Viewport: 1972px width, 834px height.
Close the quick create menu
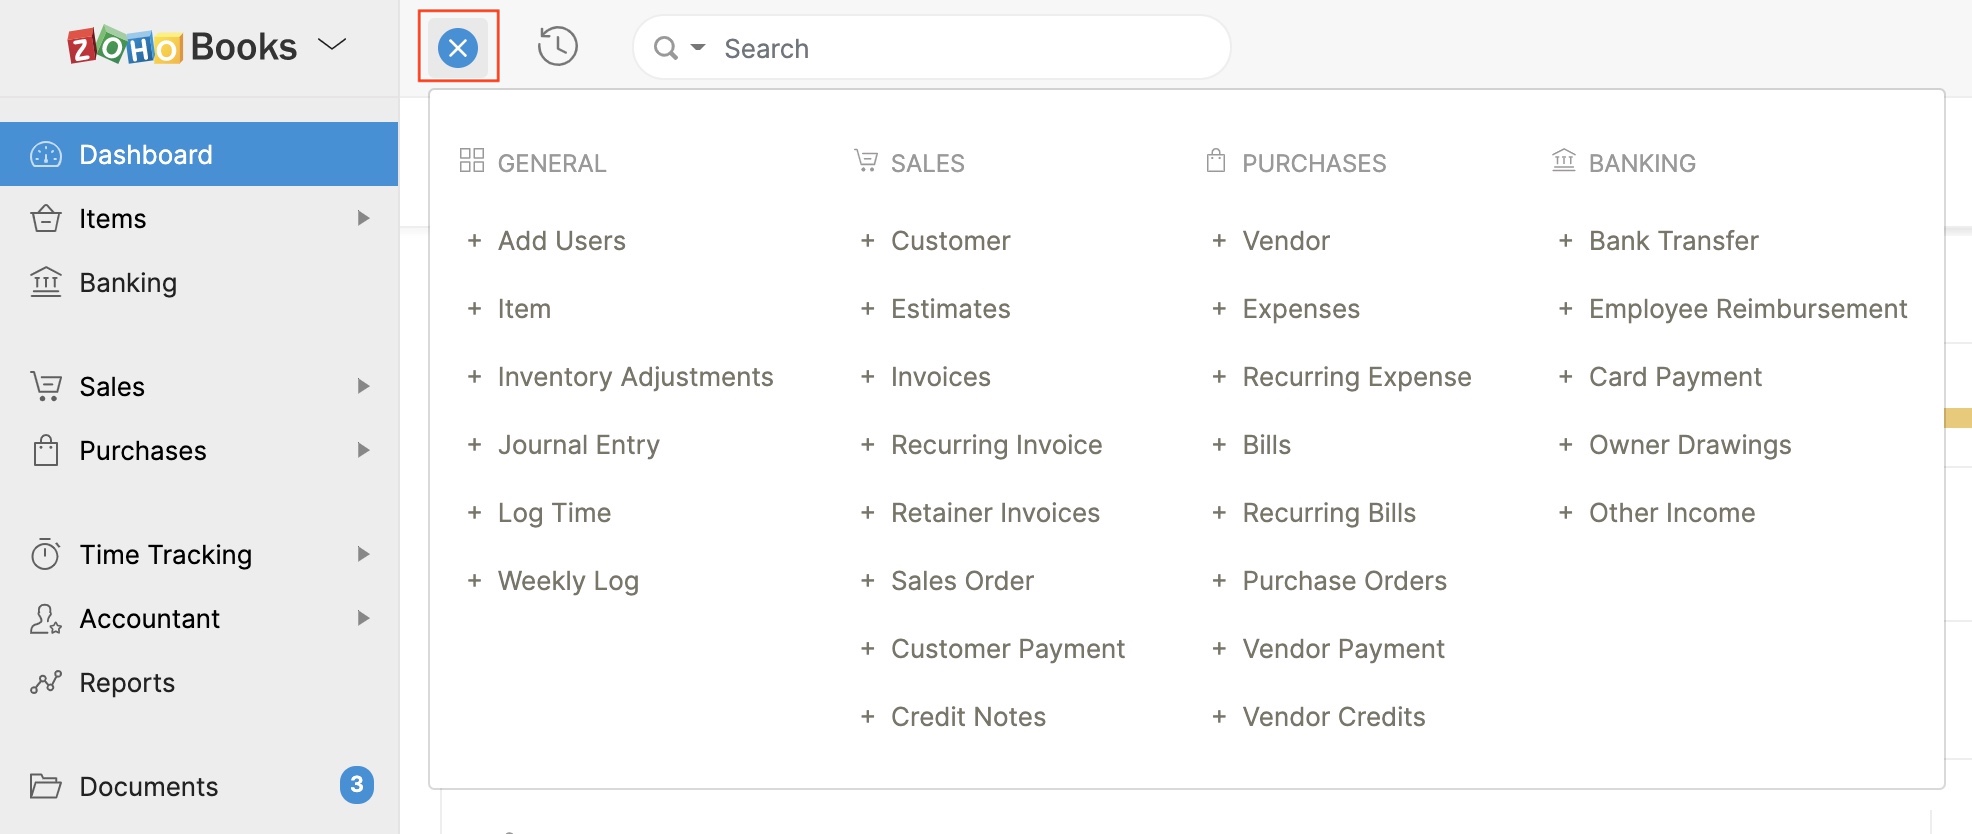click(x=458, y=47)
